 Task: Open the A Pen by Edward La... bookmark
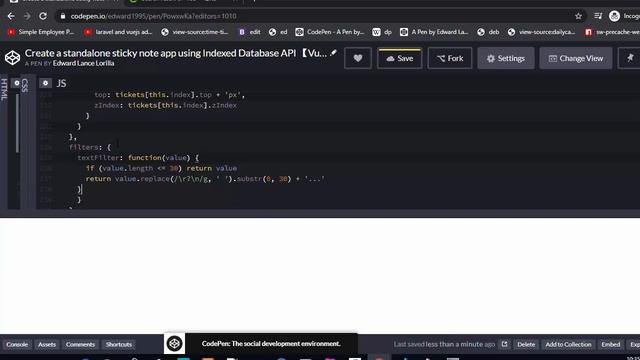(x=434, y=32)
